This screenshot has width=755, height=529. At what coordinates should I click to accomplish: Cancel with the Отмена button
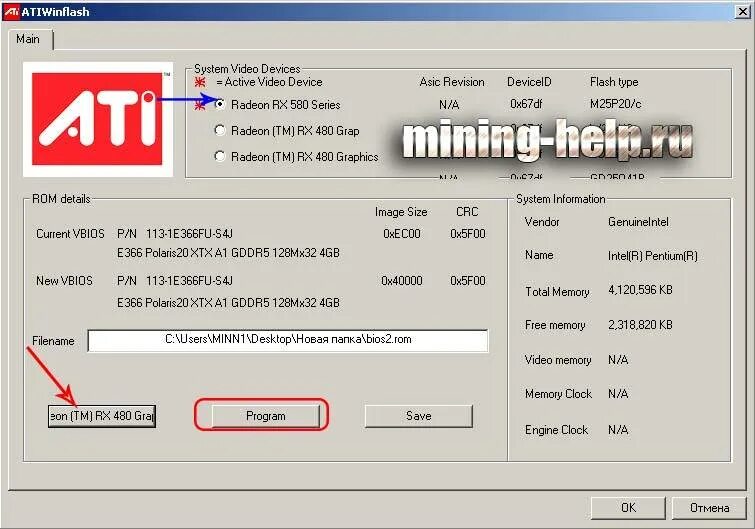(709, 507)
